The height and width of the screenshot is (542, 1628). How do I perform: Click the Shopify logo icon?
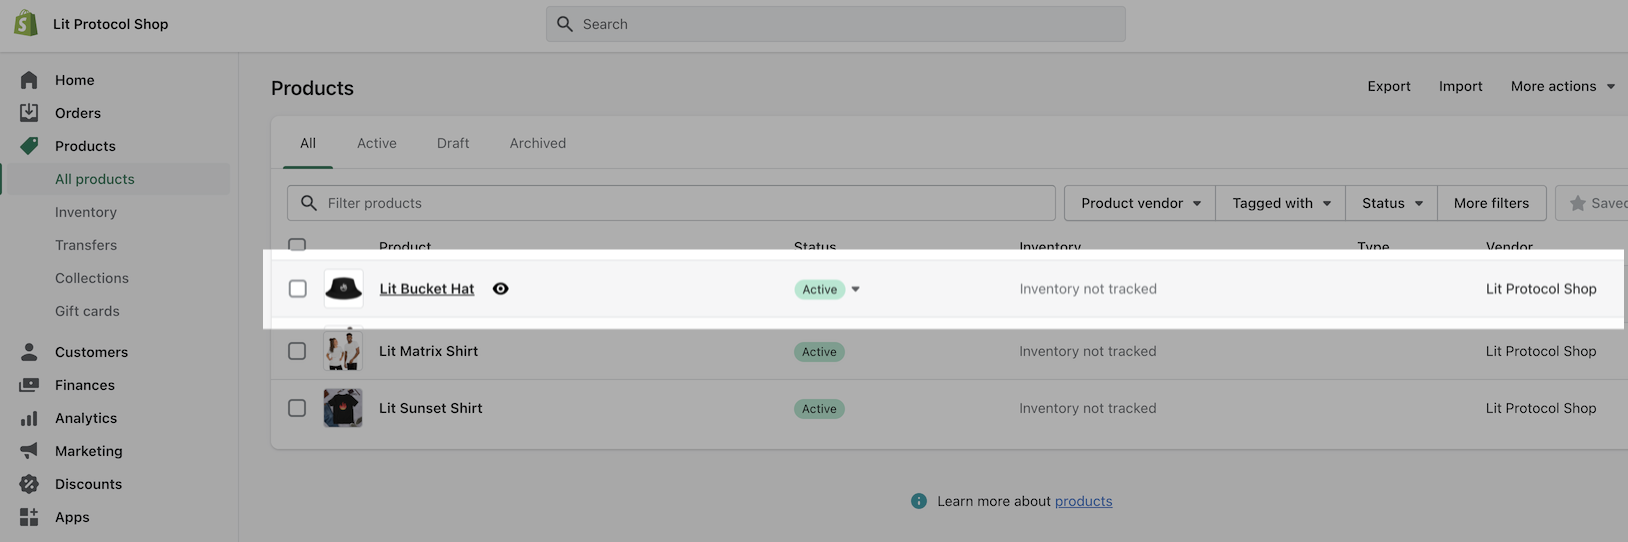click(x=26, y=23)
